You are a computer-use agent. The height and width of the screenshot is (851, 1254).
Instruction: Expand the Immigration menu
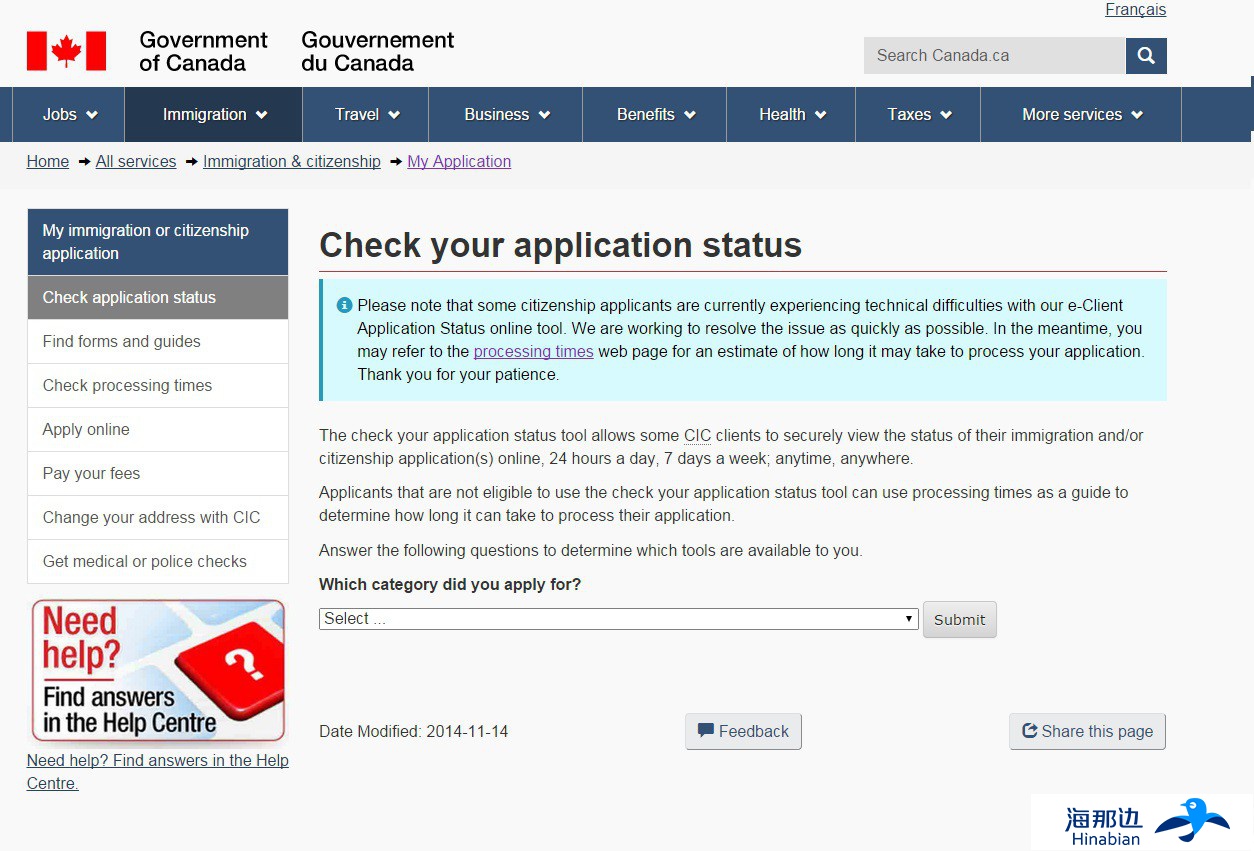[x=214, y=115]
